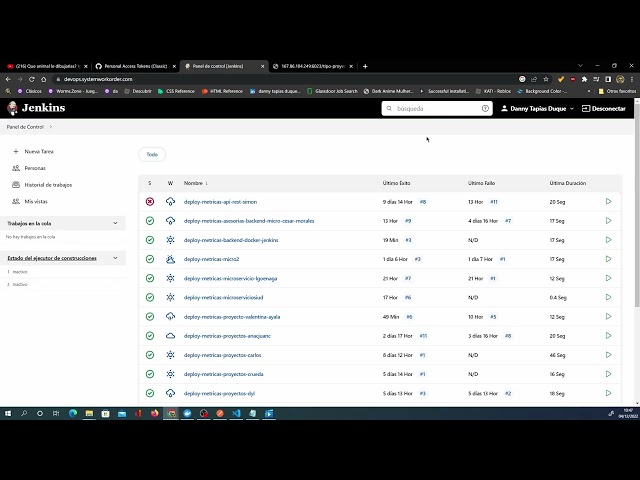The image size is (640, 480).
Task: Open File Explorer from taskbar
Action: pyautogui.click(x=89, y=413)
